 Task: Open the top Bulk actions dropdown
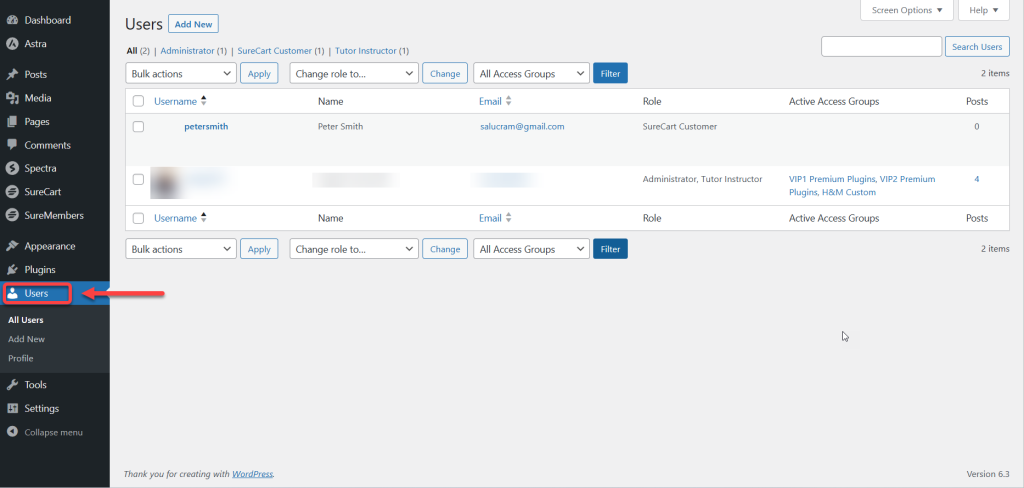(181, 74)
